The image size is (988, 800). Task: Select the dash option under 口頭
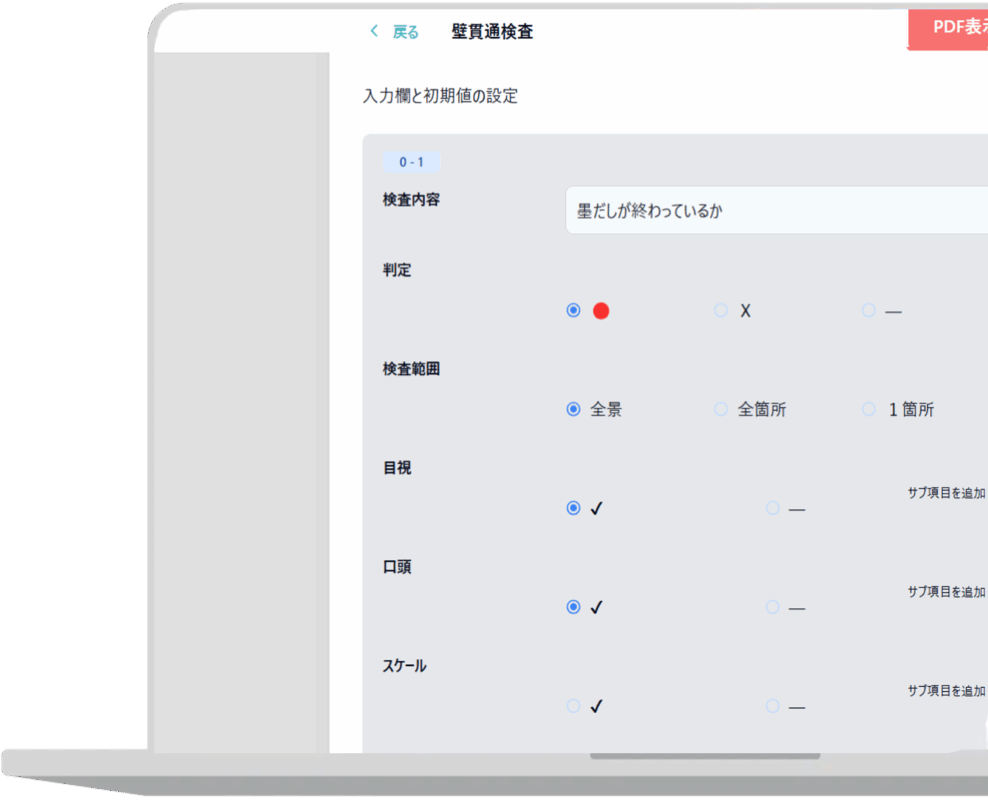coord(772,607)
